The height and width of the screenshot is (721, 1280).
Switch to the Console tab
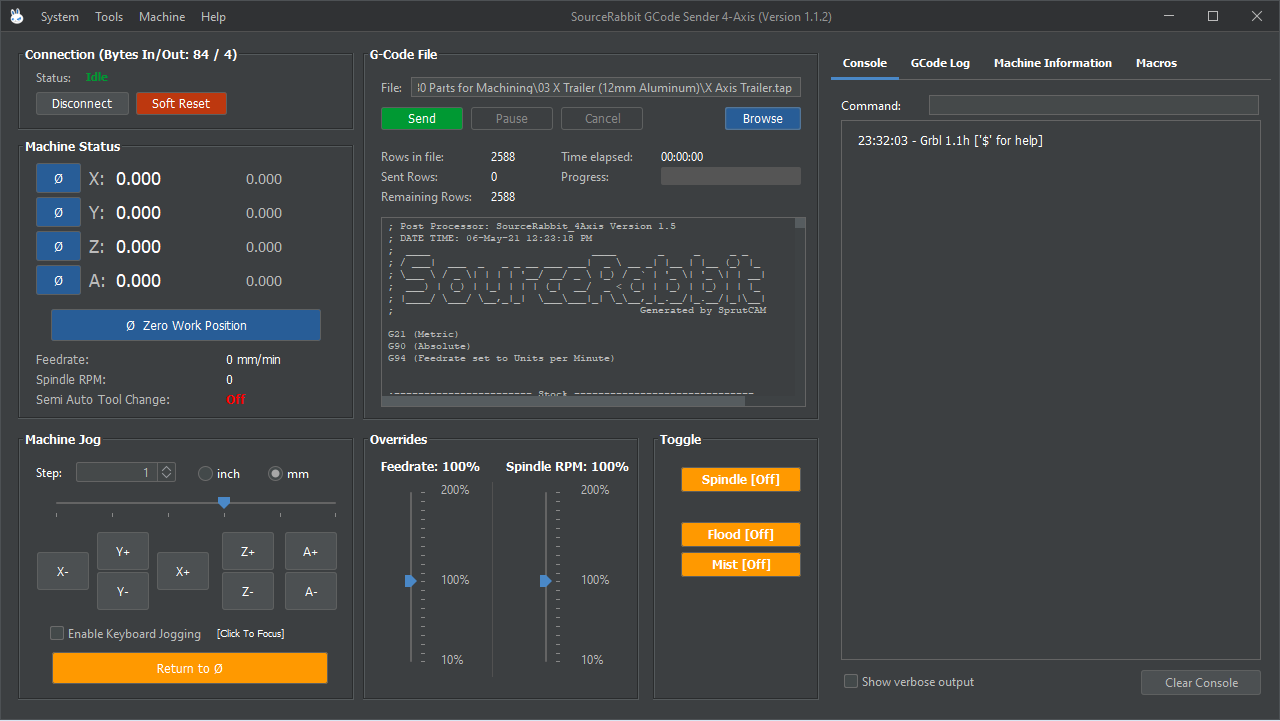coord(865,63)
